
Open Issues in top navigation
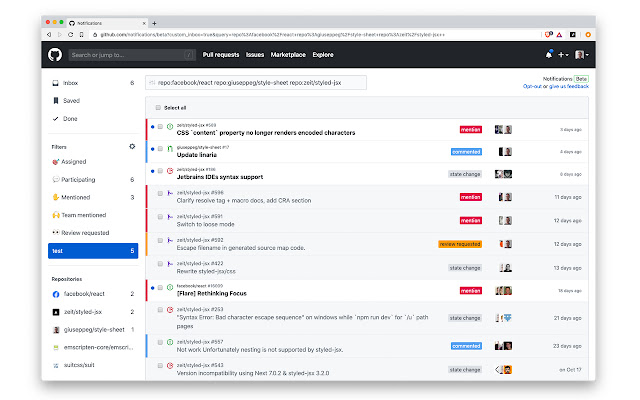pos(255,55)
